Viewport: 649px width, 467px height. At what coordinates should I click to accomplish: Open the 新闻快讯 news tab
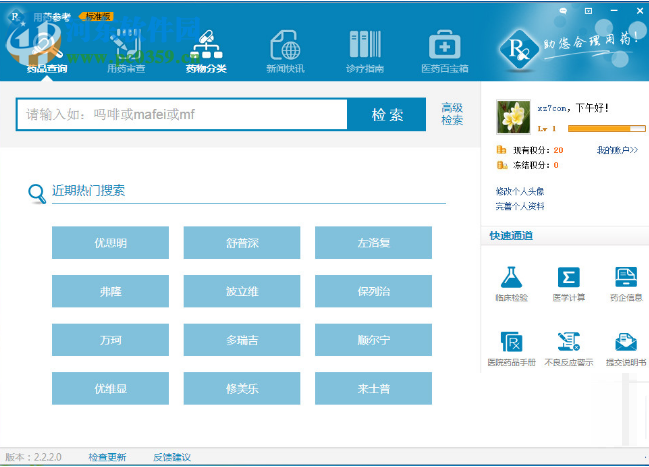click(x=285, y=52)
